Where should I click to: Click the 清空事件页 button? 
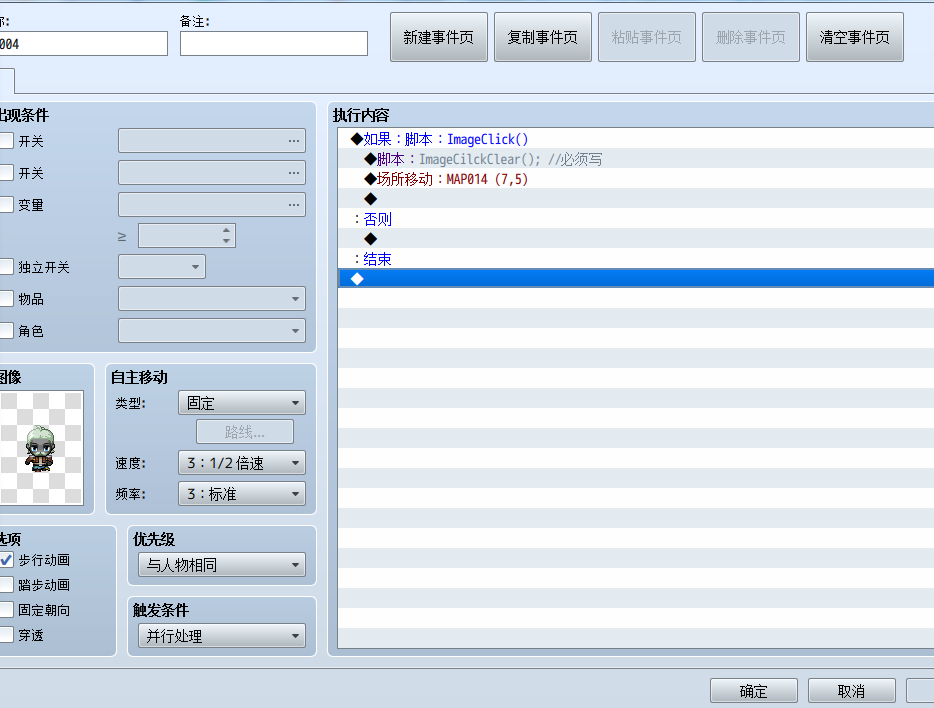[x=855, y=37]
